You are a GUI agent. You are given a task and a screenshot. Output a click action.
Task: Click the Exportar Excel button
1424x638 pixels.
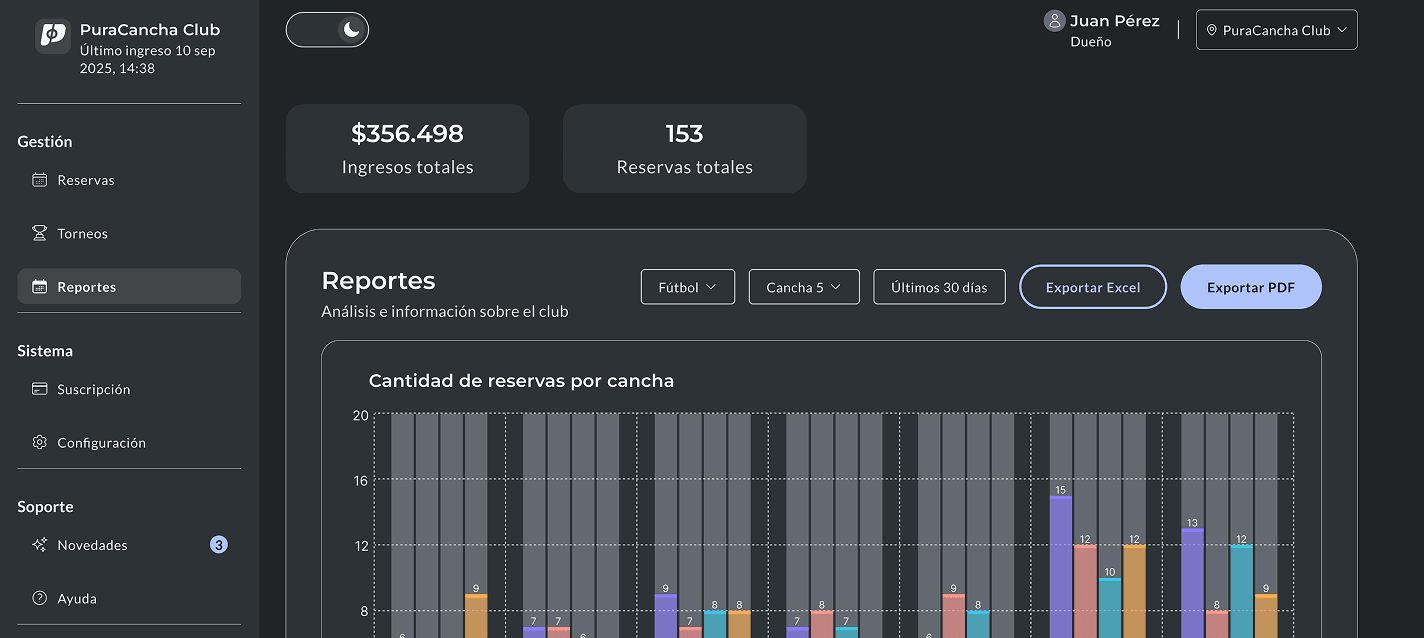(x=1093, y=287)
